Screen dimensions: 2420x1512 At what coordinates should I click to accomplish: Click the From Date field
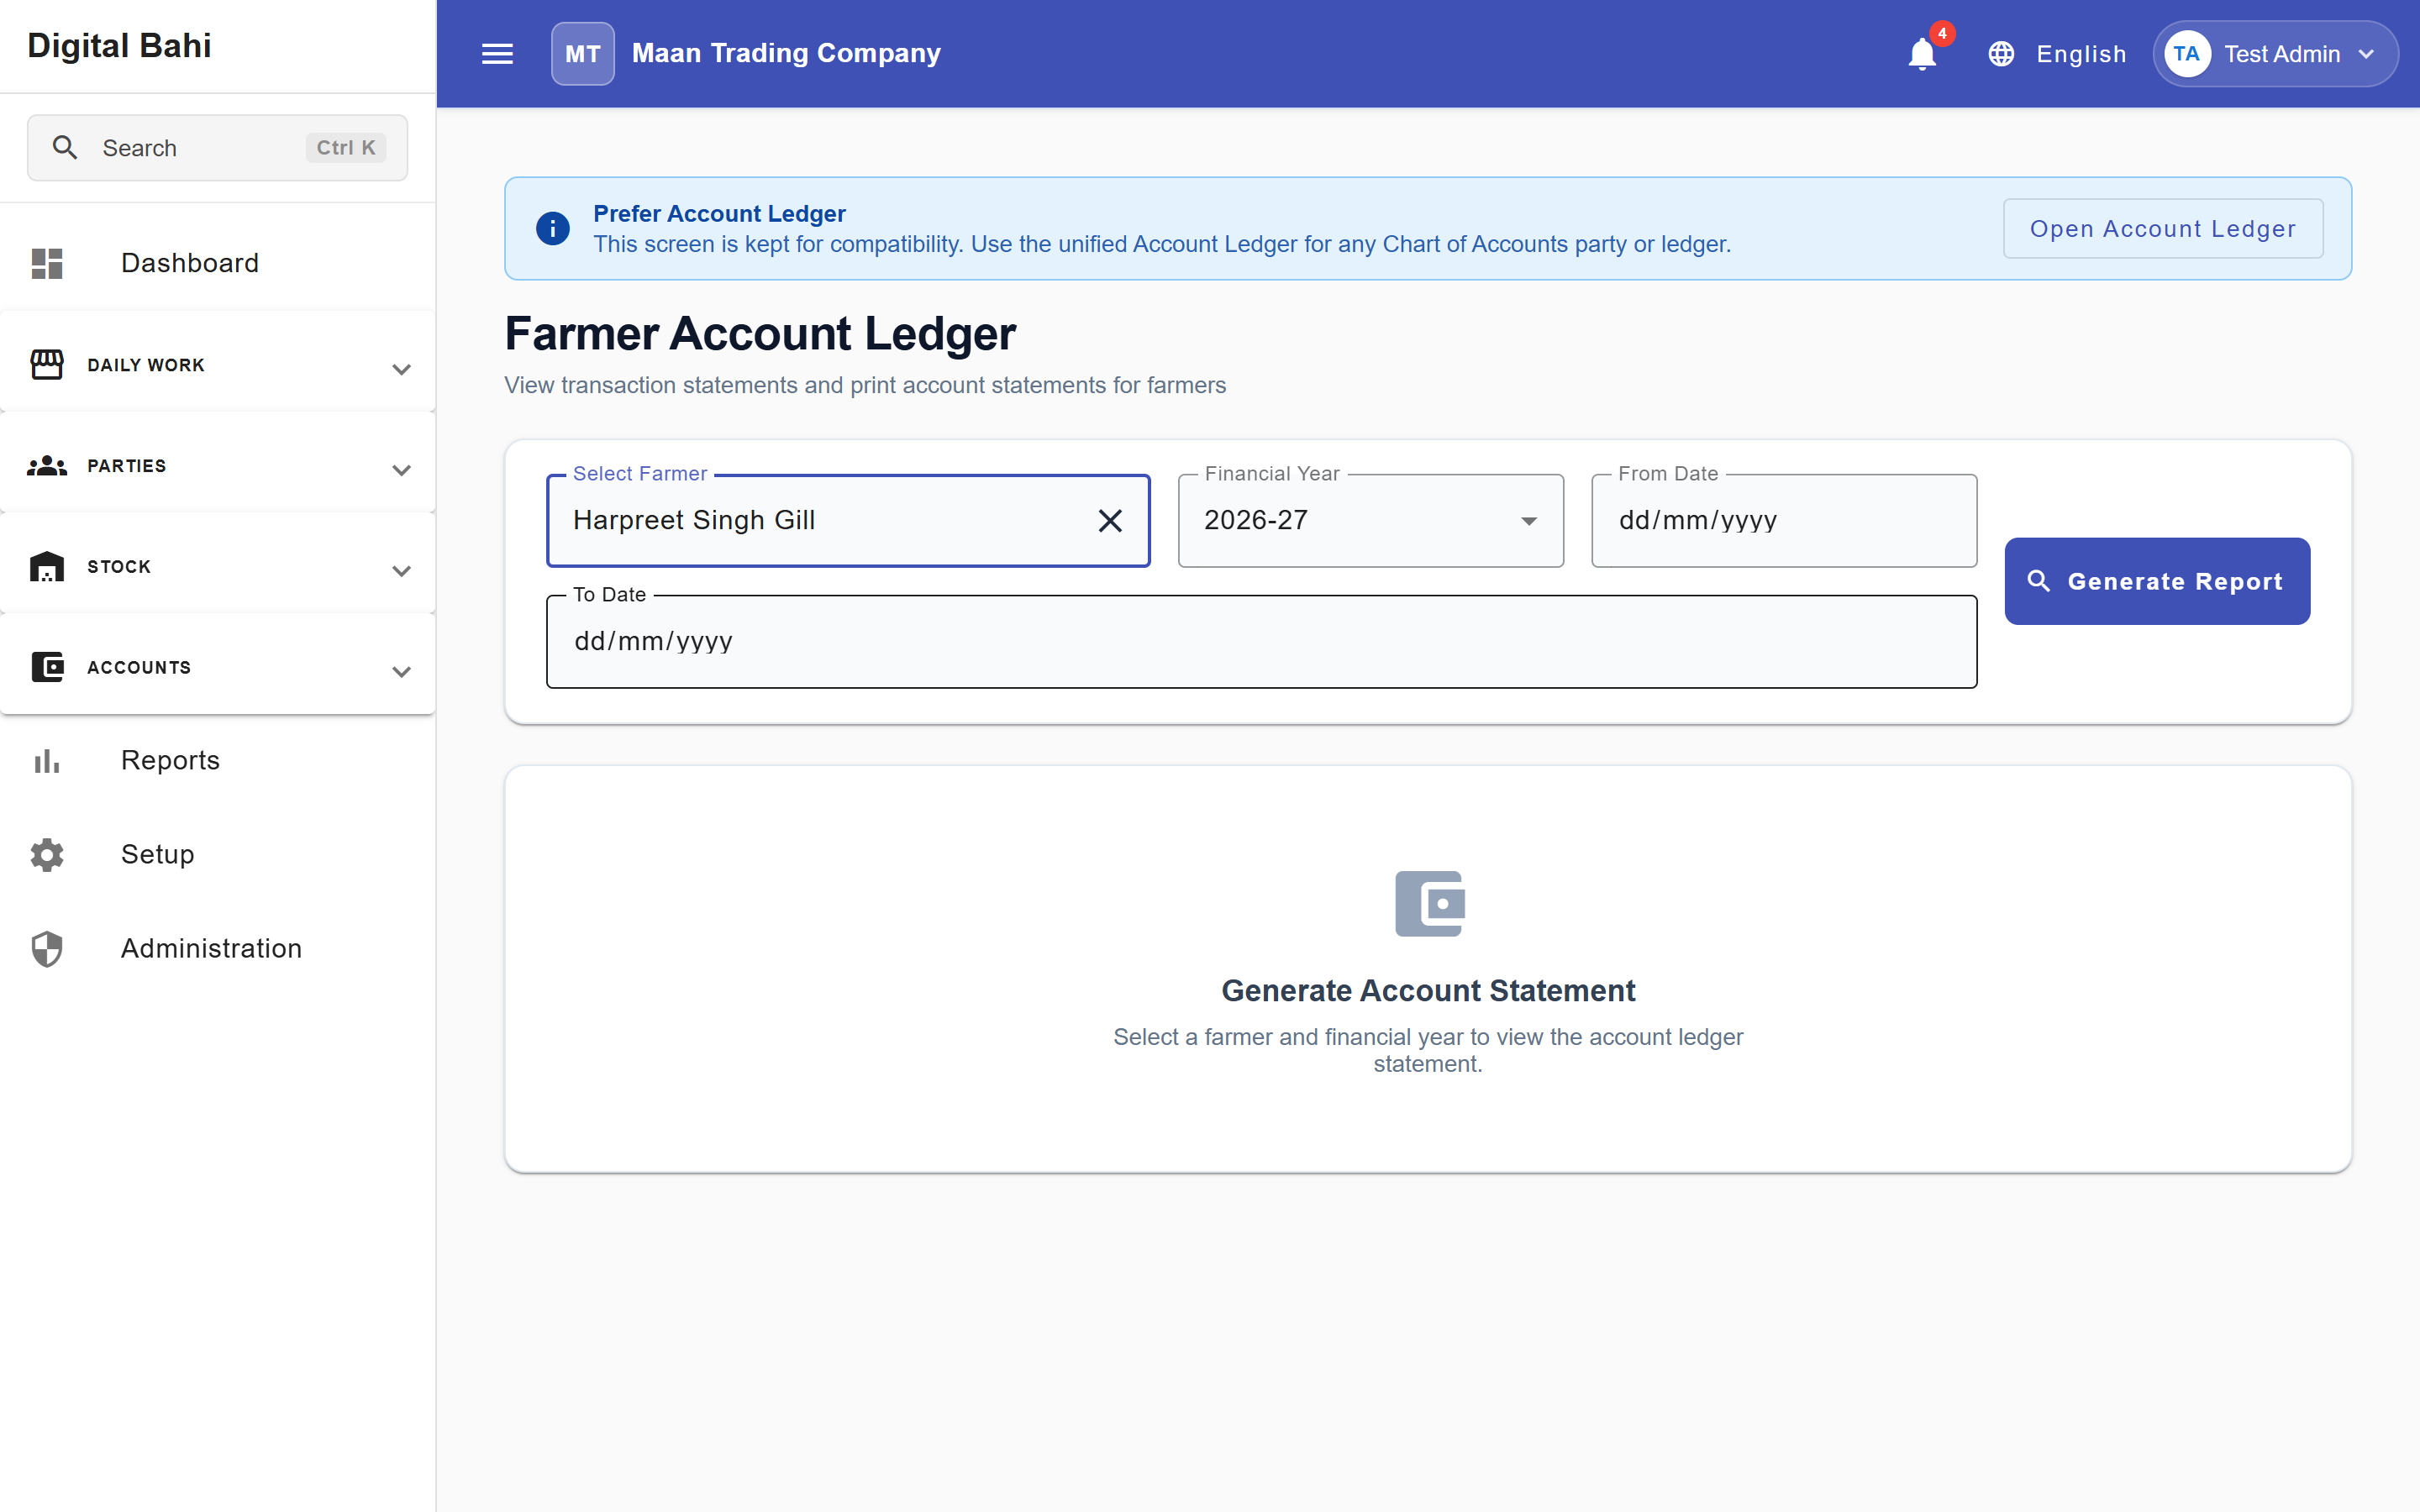pos(1784,521)
